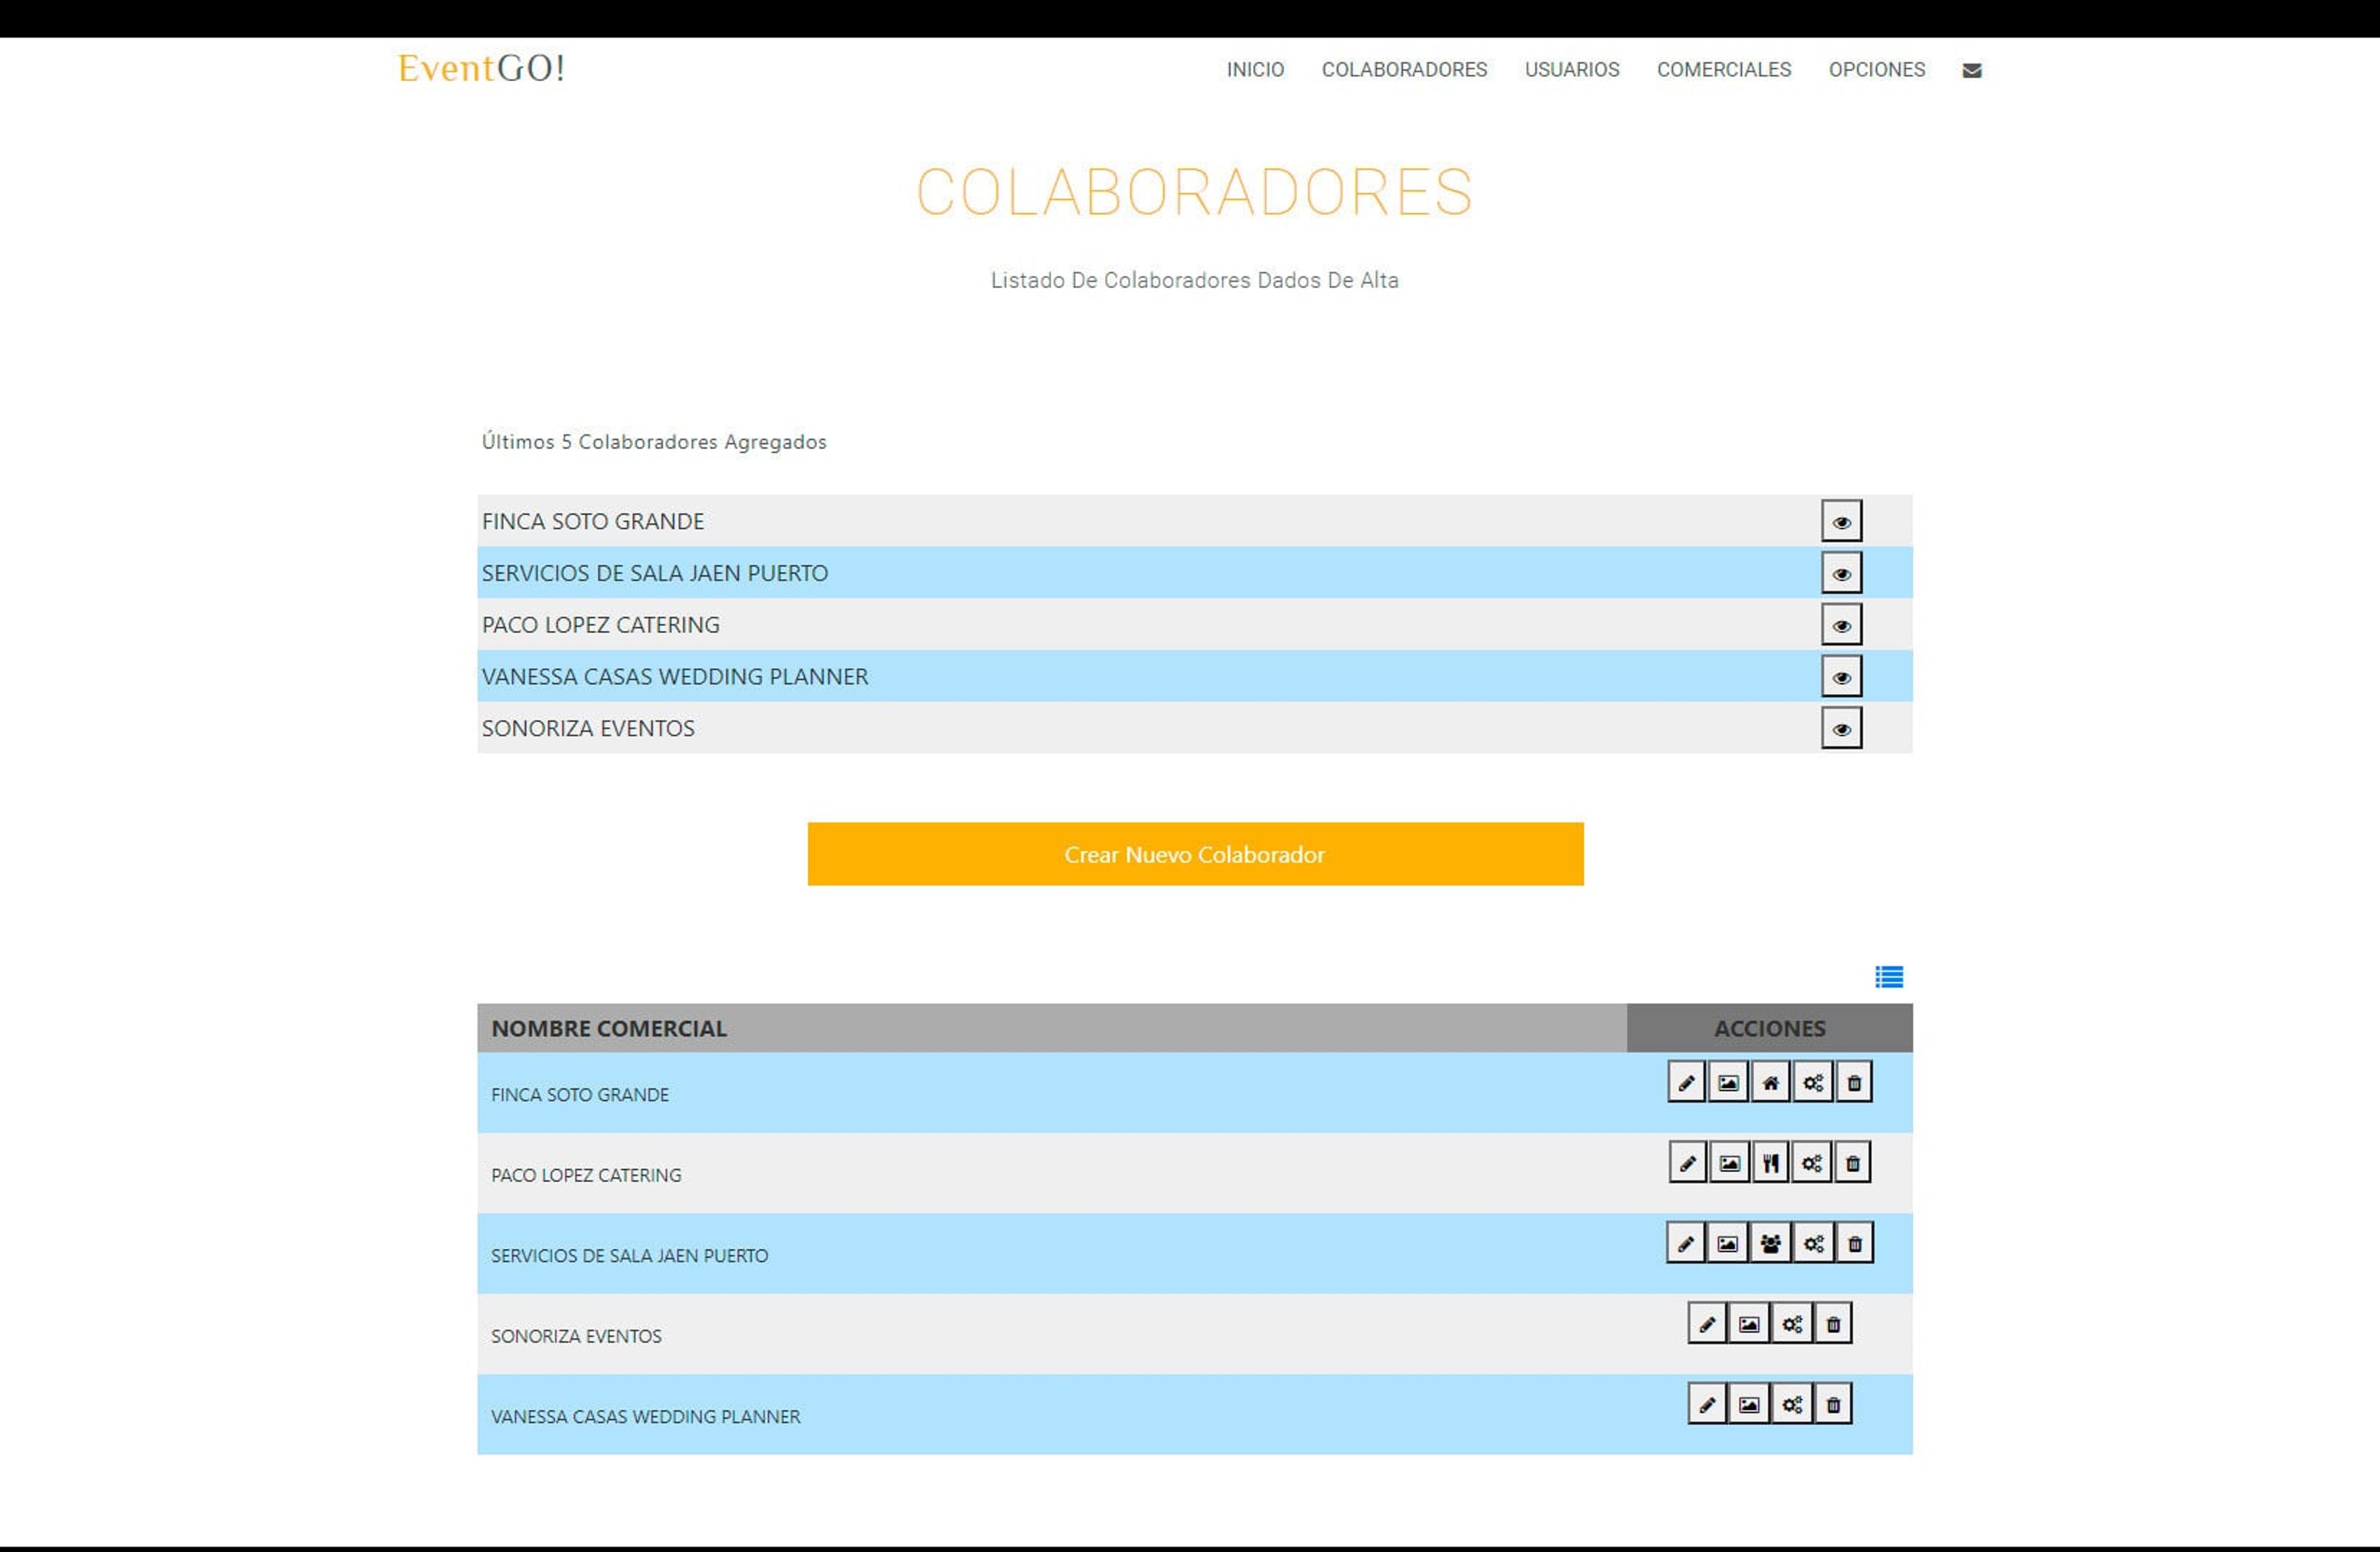The height and width of the screenshot is (1552, 2380).
Task: Select SERVICIOS DE SALA JAEN PUERTO recent entry
Action: tap(655, 573)
